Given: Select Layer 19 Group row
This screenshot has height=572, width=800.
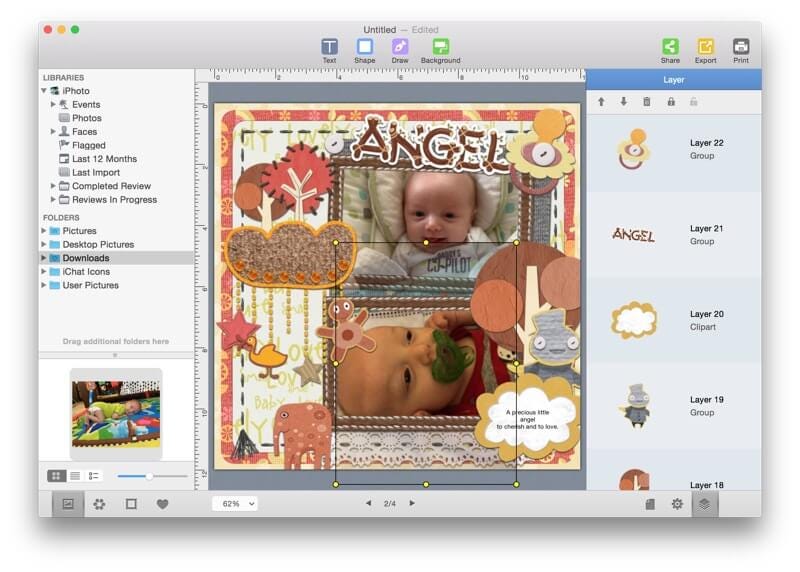Looking at the screenshot, I should pos(673,406).
